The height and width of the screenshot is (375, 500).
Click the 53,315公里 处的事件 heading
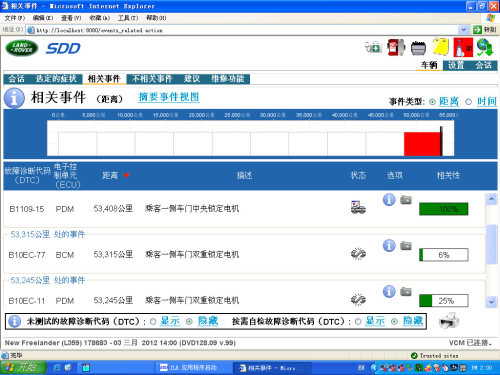48,234
